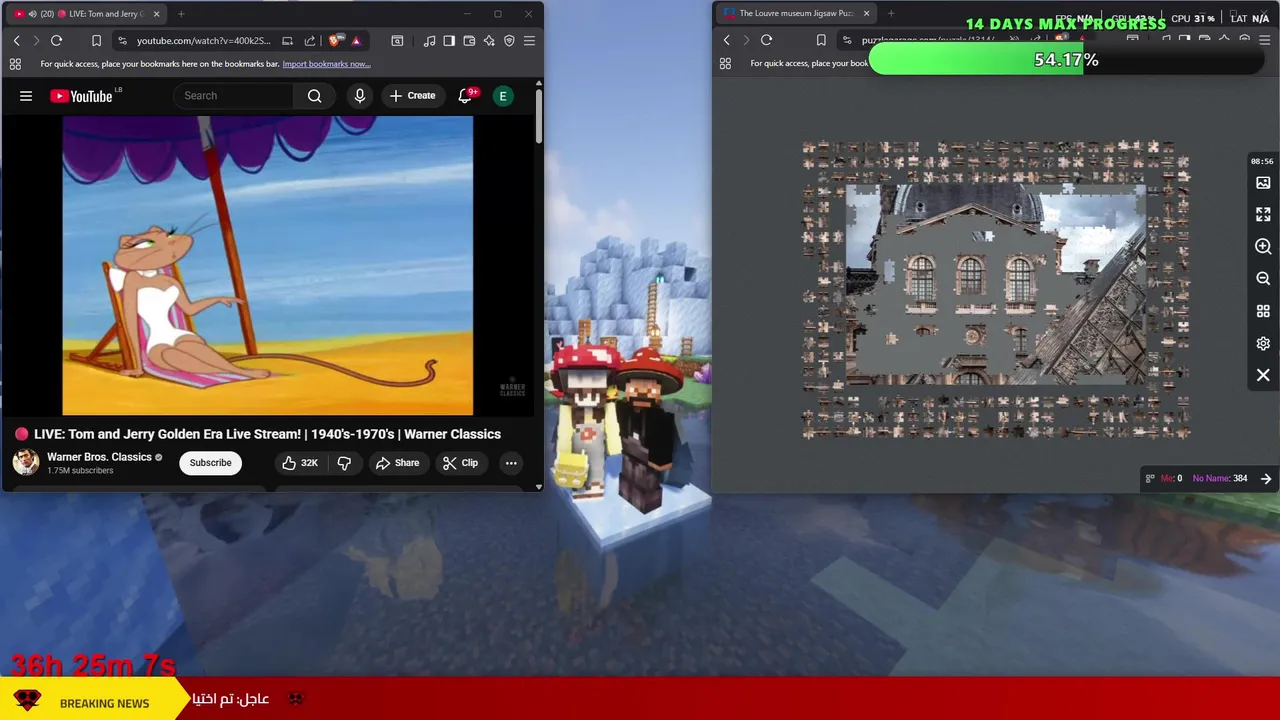Screen dimensions: 1280x720
Task: Open Leo AI sparkle icon in YouTube window
Action: (x=489, y=40)
